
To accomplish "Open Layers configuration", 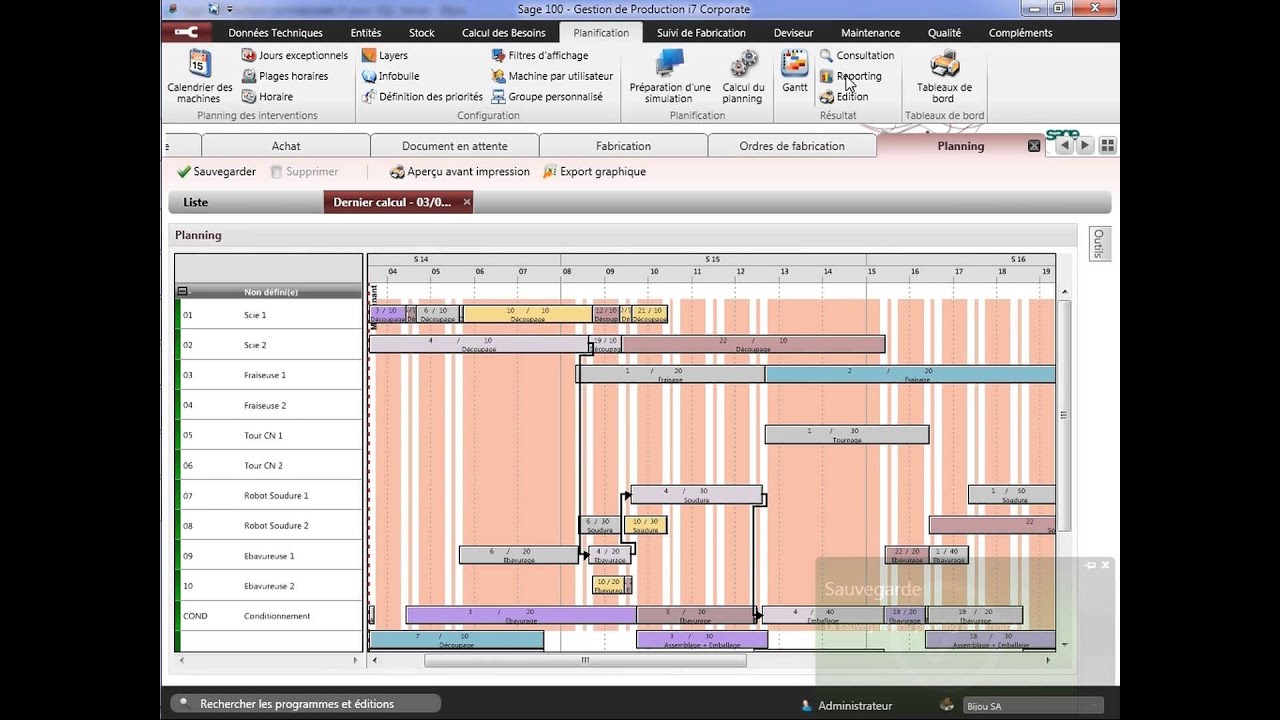I will point(385,55).
